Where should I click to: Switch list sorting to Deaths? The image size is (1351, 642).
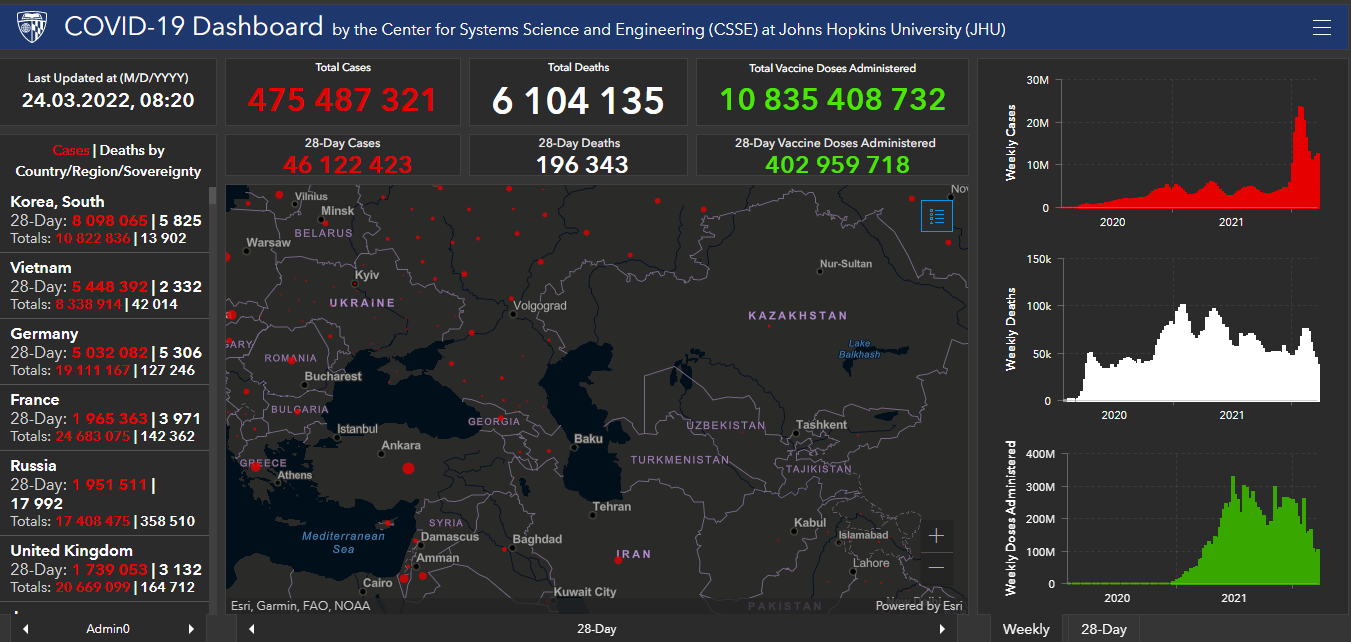(132, 150)
